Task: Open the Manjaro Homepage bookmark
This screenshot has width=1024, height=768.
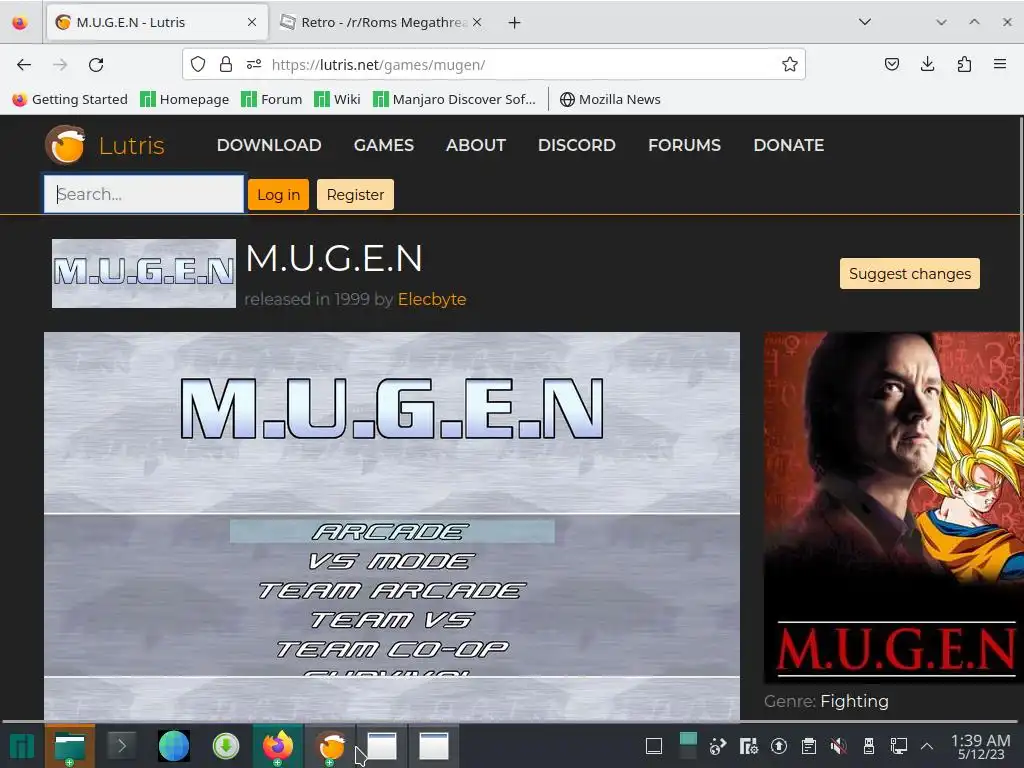Action: pos(185,99)
